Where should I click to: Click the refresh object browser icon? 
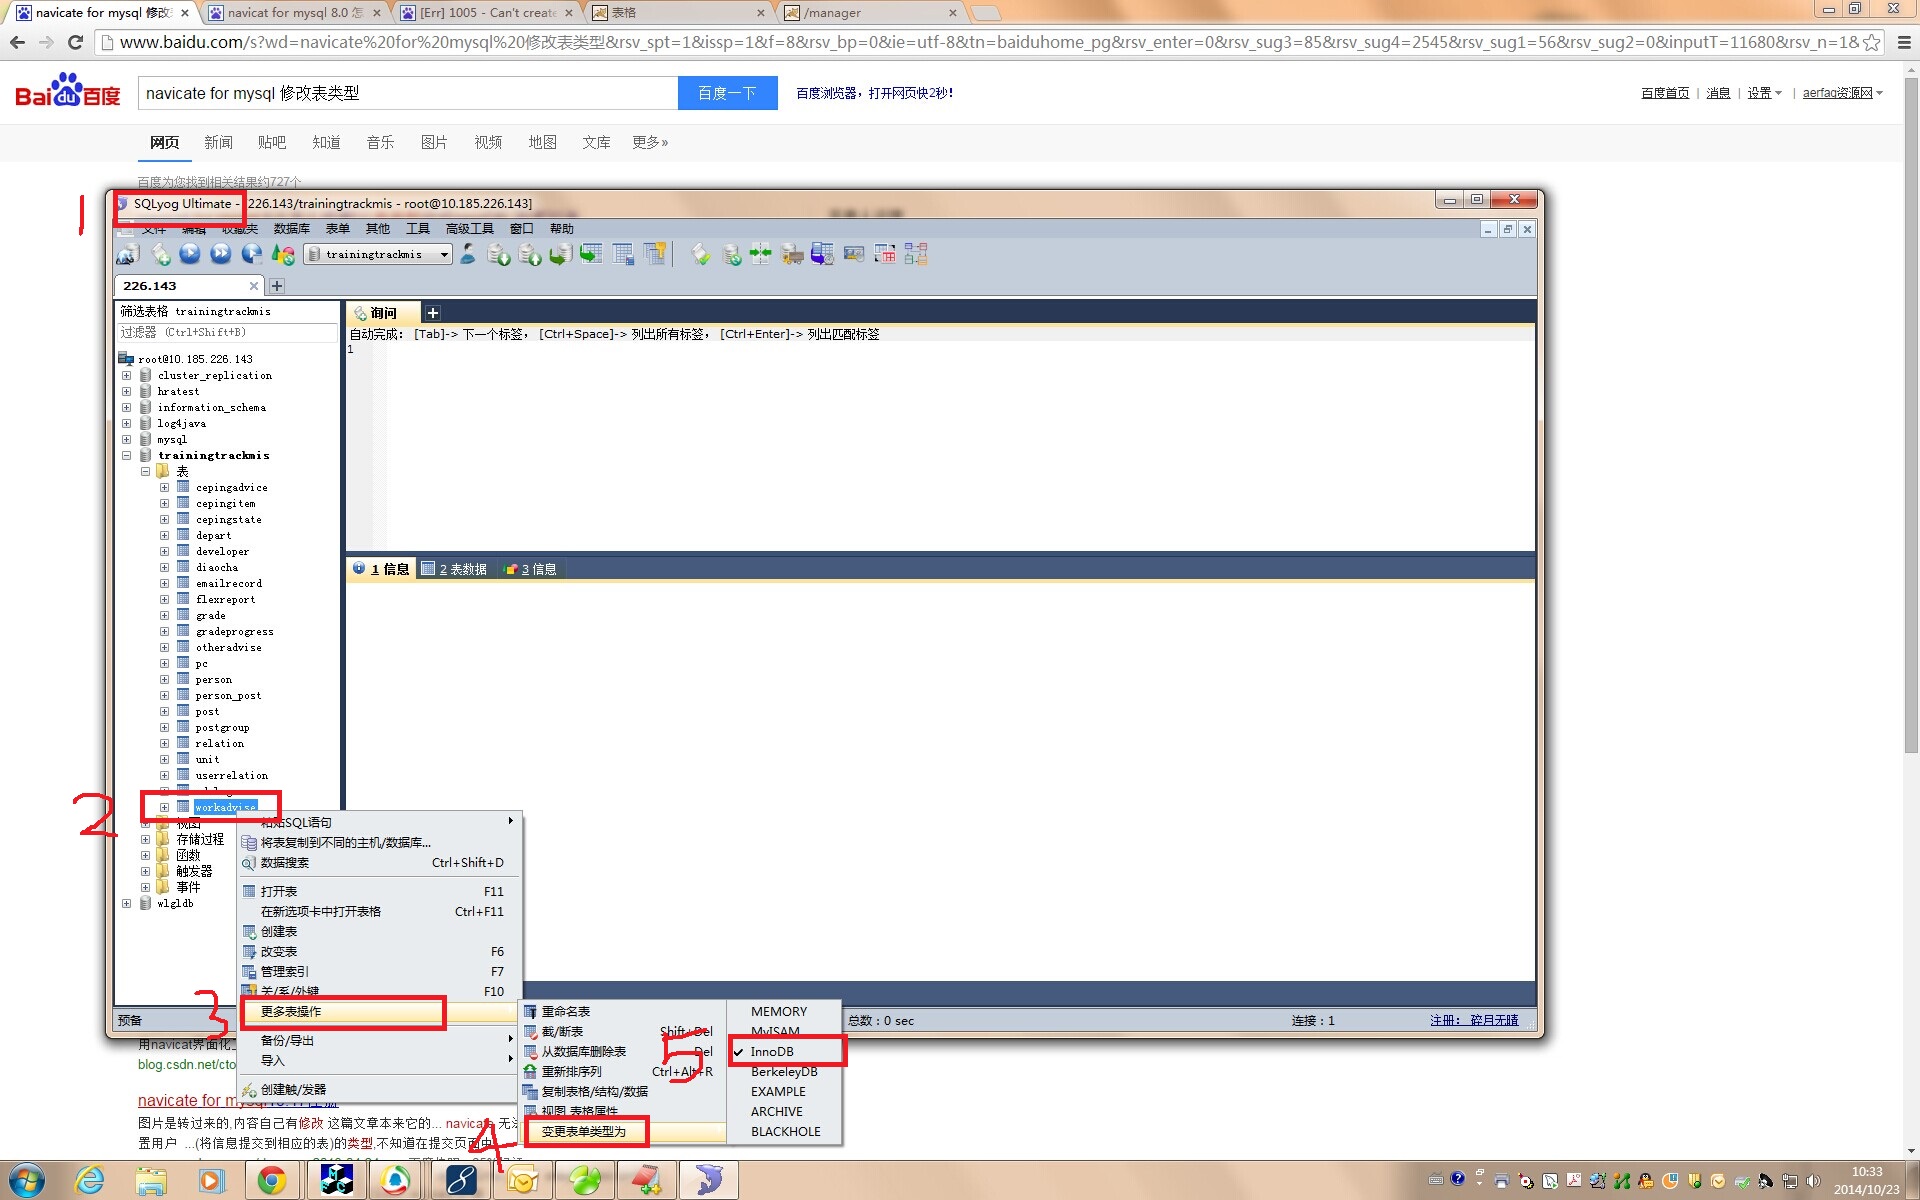pos(283,255)
